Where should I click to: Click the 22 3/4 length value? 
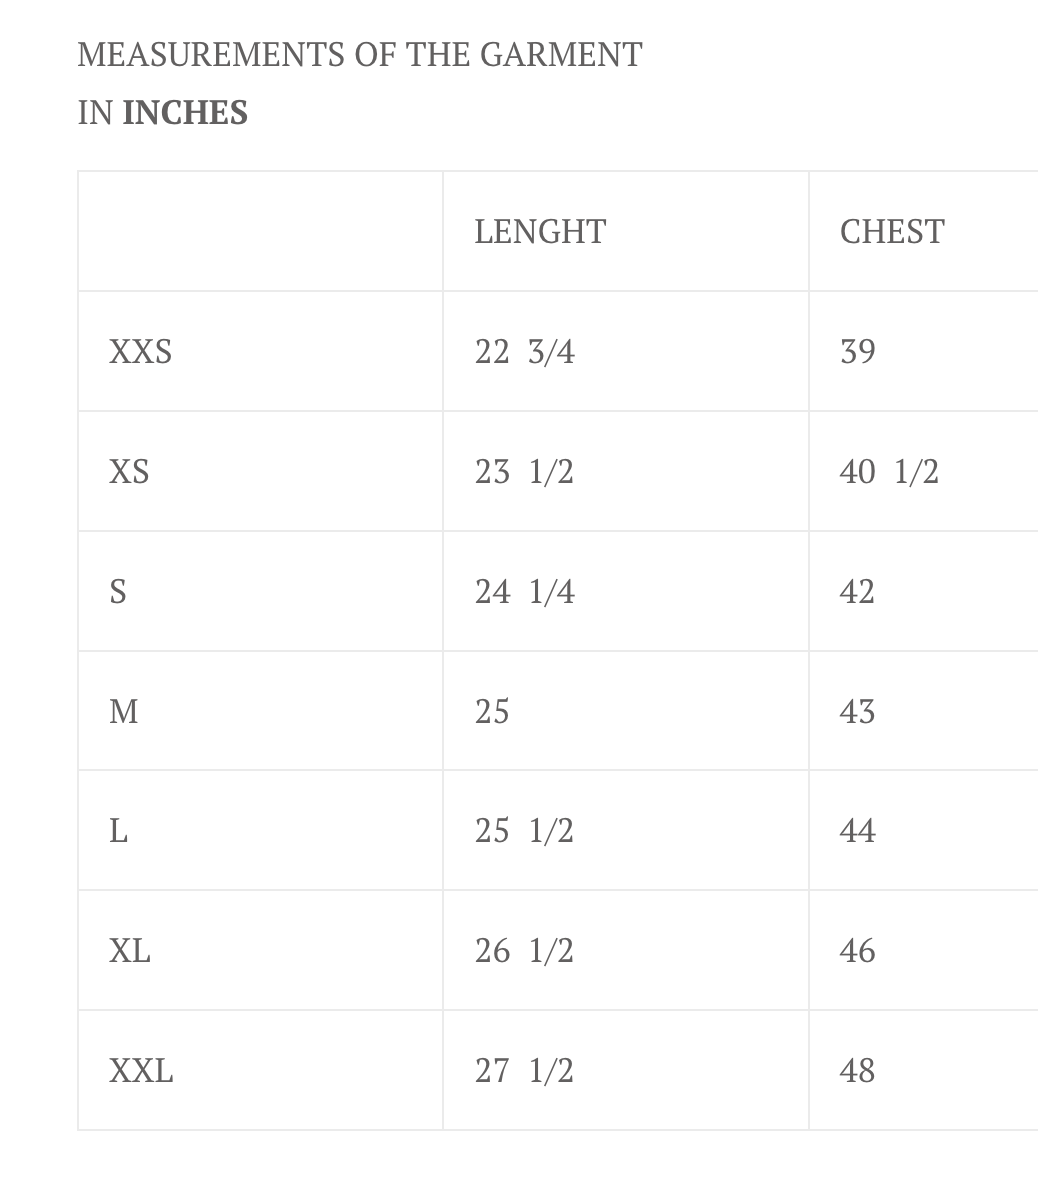525,352
